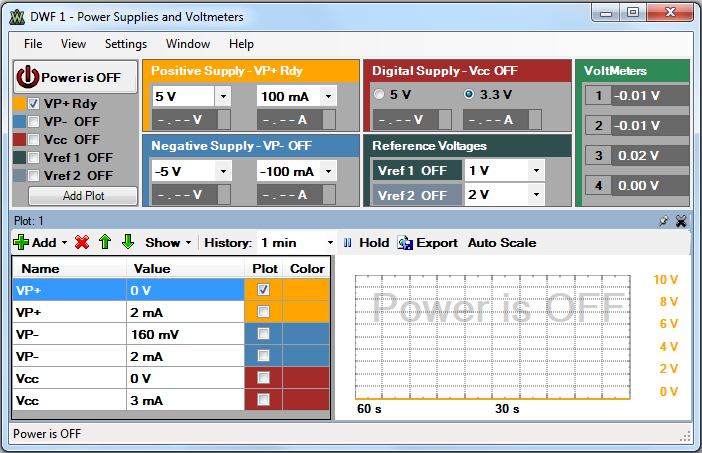The width and height of the screenshot is (702, 453).
Task: Click the green plus Add icon
Action: pyautogui.click(x=21, y=242)
